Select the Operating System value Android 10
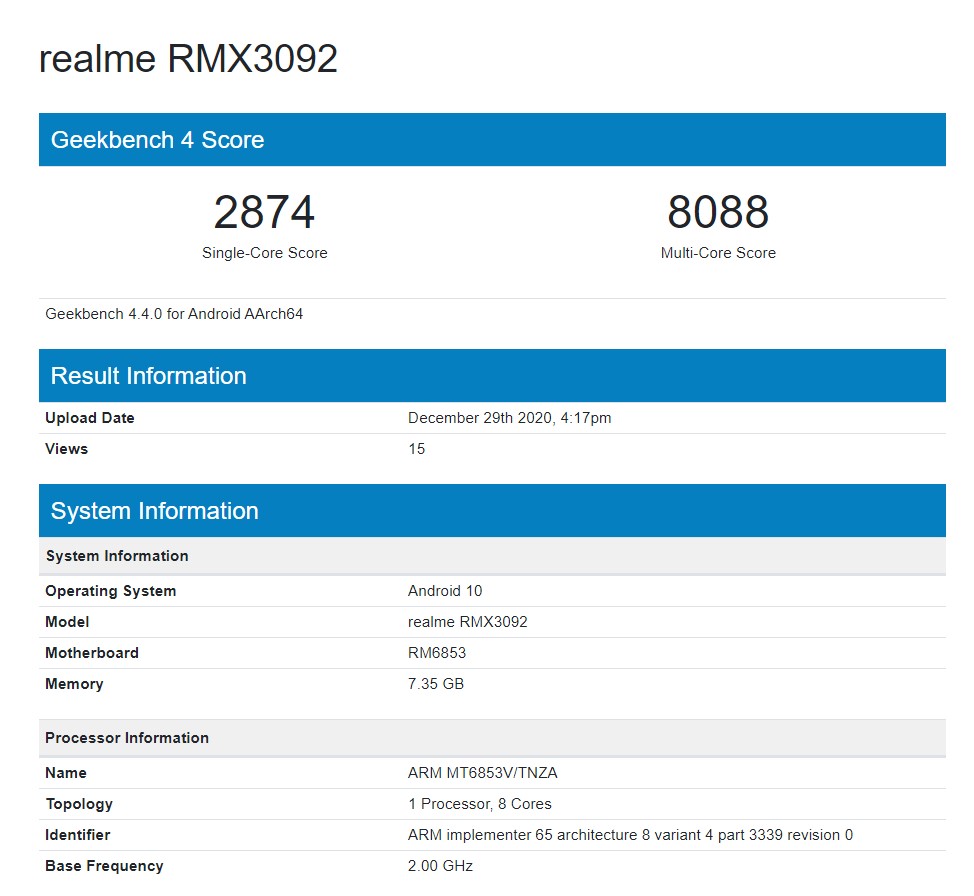This screenshot has height=896, width=974. click(x=445, y=591)
